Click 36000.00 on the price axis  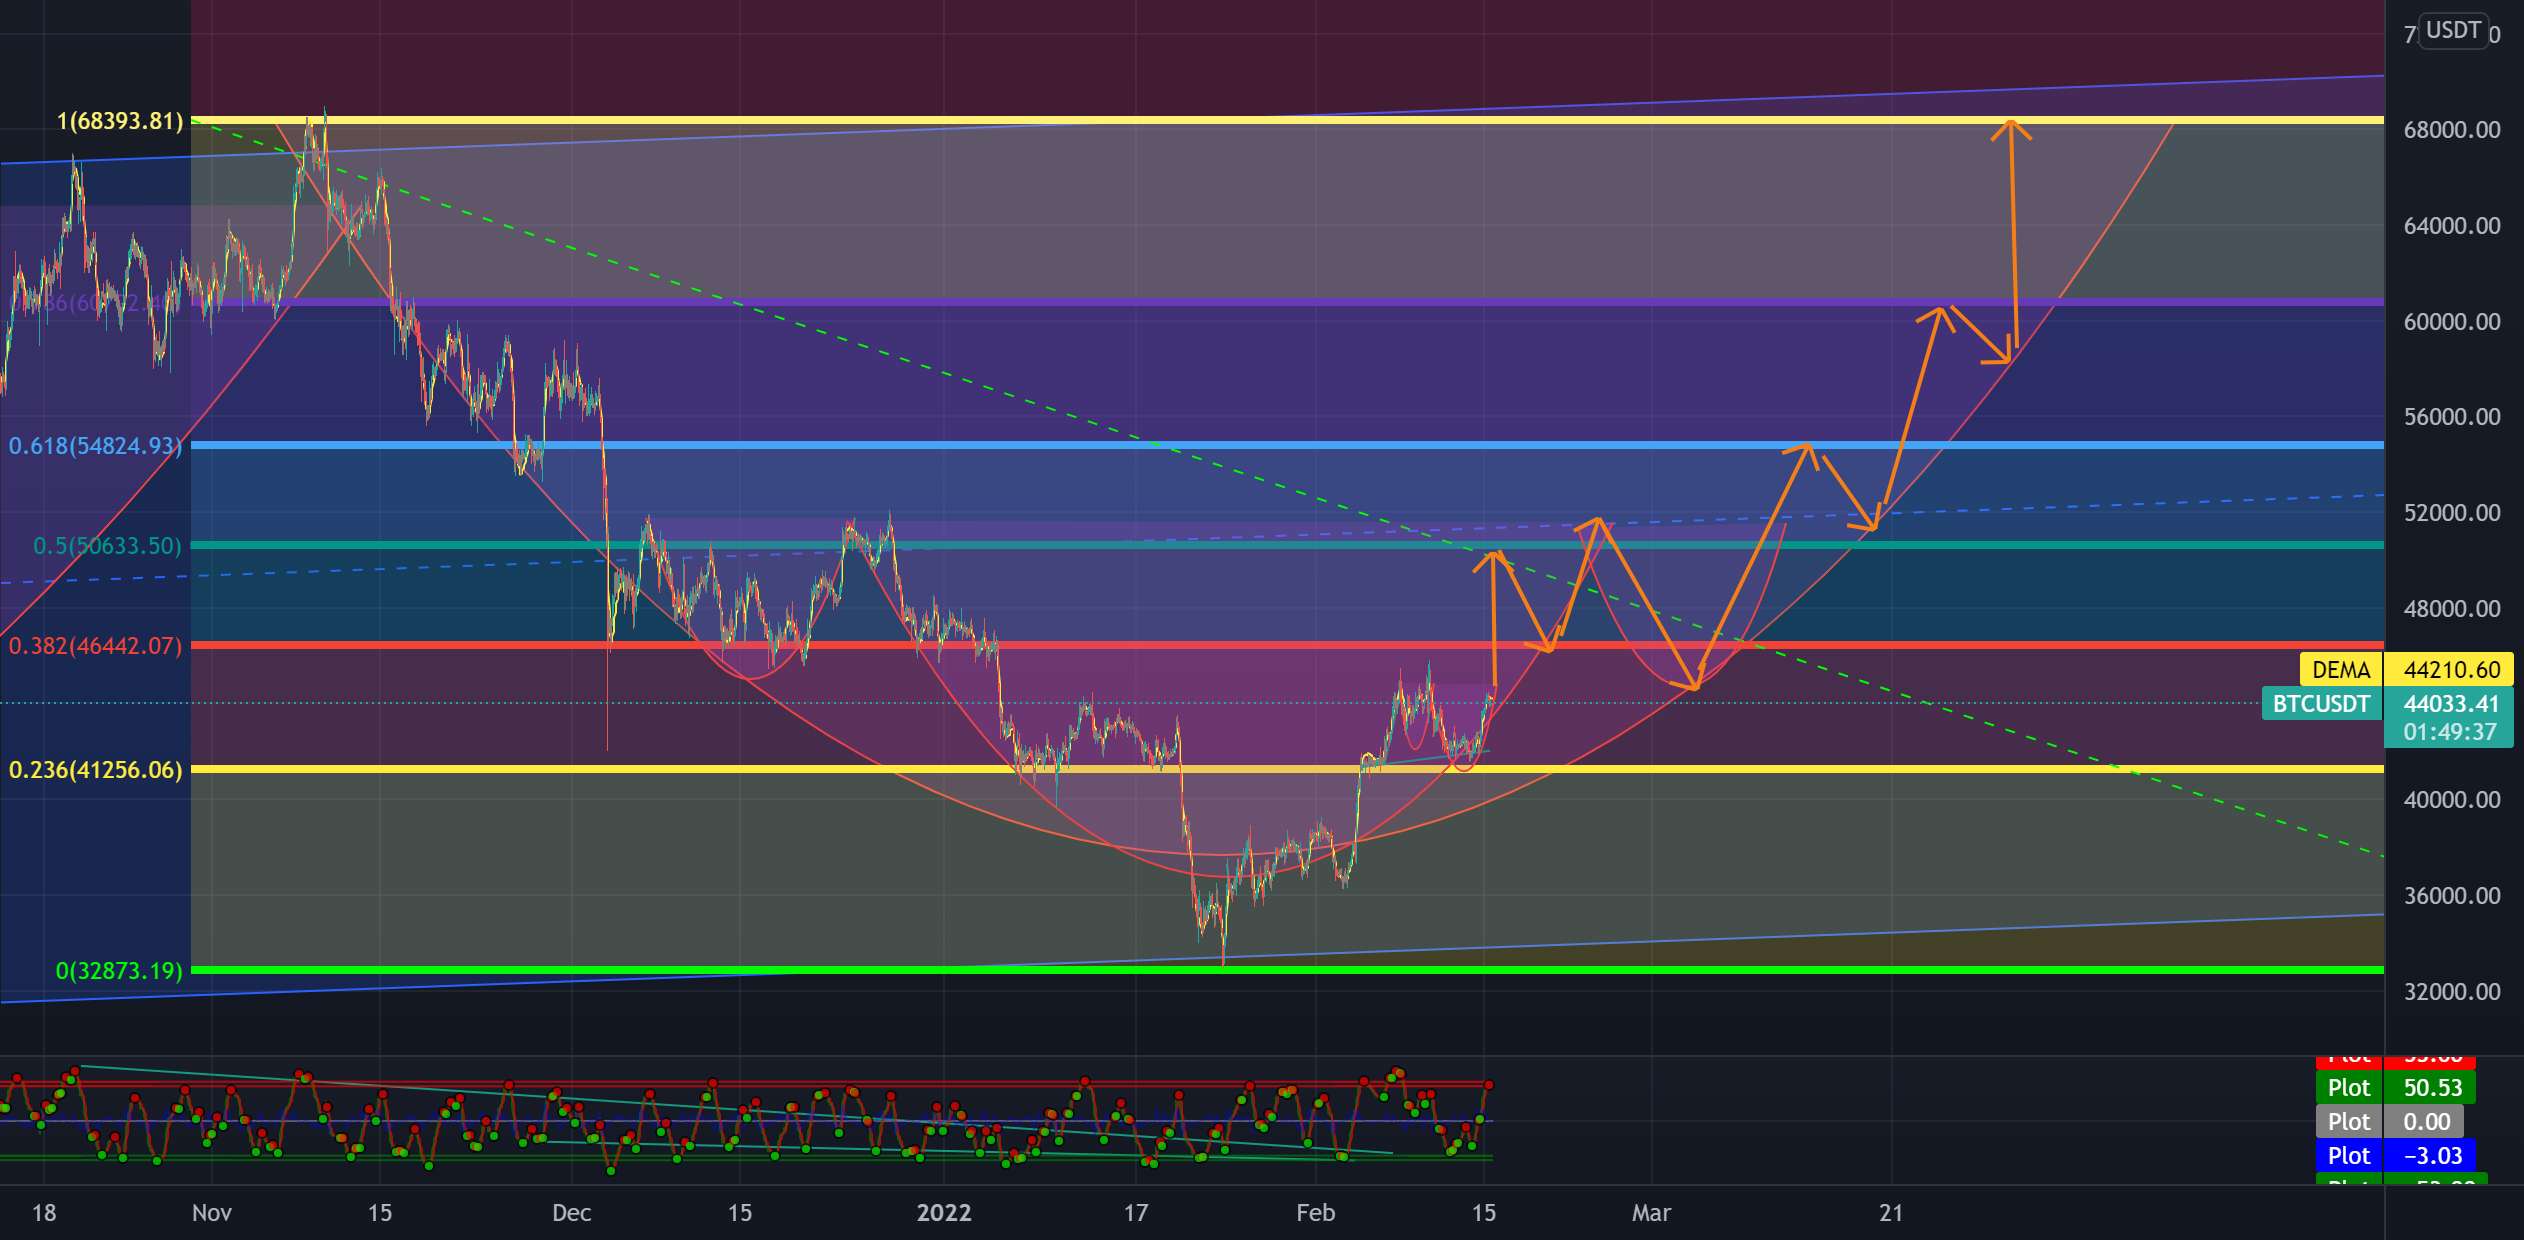(x=2451, y=895)
